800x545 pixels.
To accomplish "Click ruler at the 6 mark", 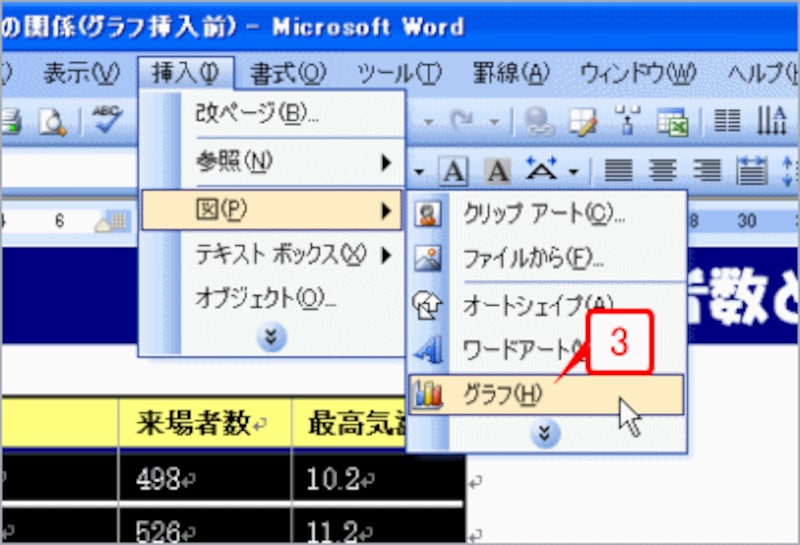I will (60, 221).
